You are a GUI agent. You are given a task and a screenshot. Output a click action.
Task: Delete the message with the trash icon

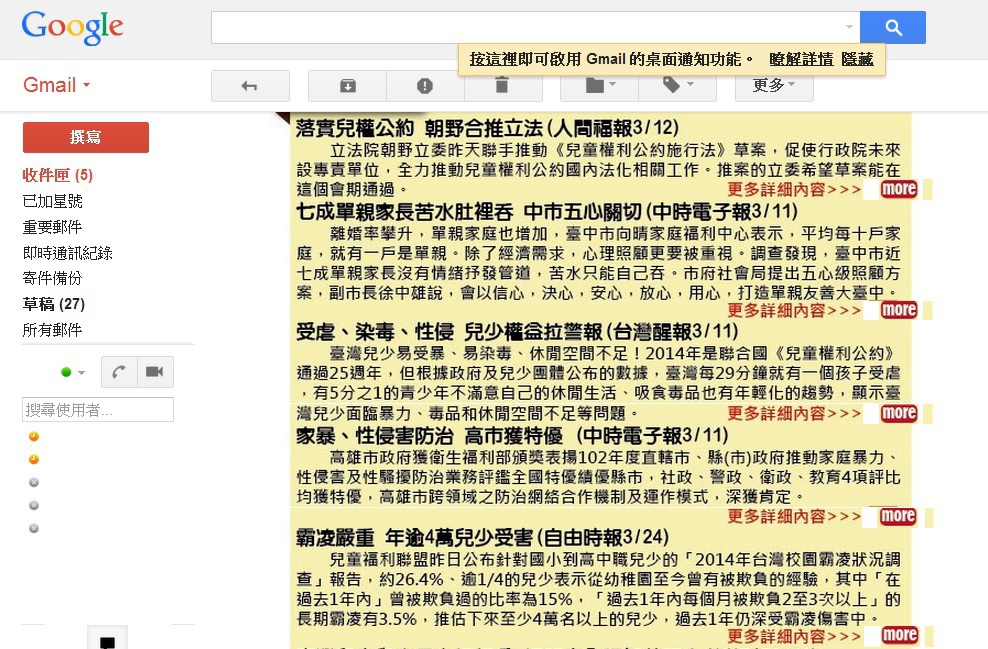(x=503, y=86)
